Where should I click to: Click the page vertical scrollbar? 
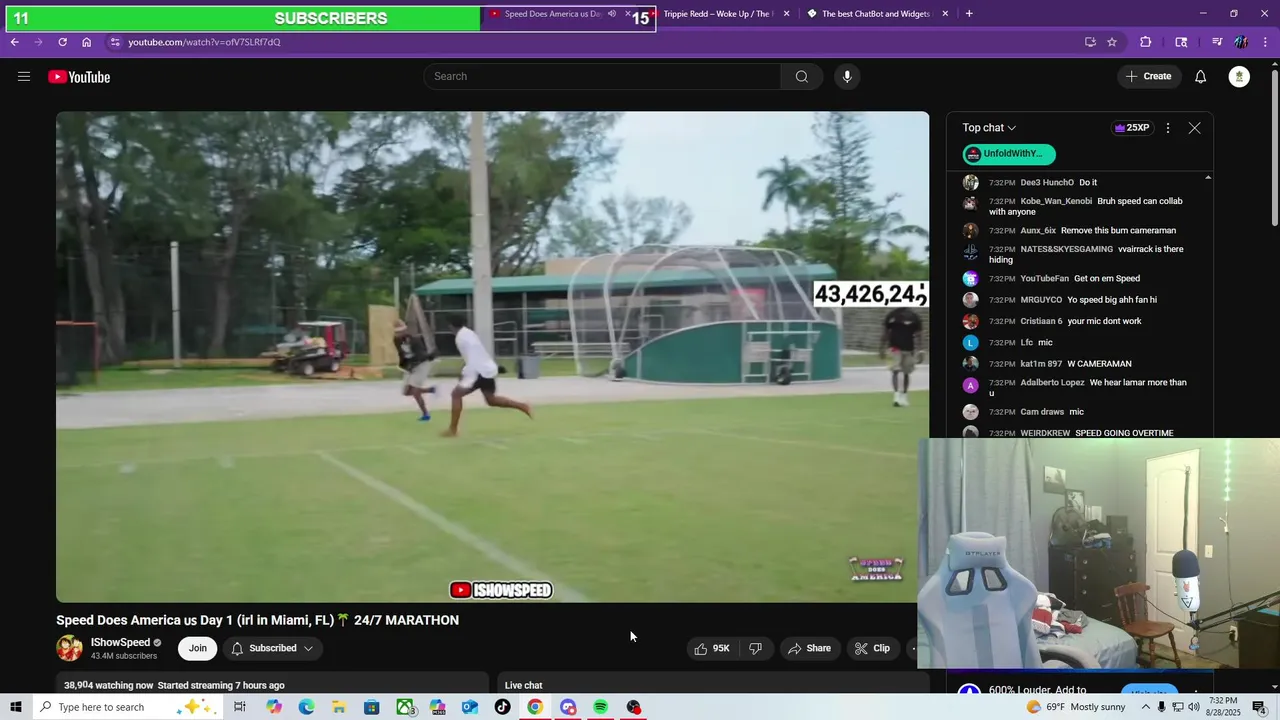coord(1274,150)
